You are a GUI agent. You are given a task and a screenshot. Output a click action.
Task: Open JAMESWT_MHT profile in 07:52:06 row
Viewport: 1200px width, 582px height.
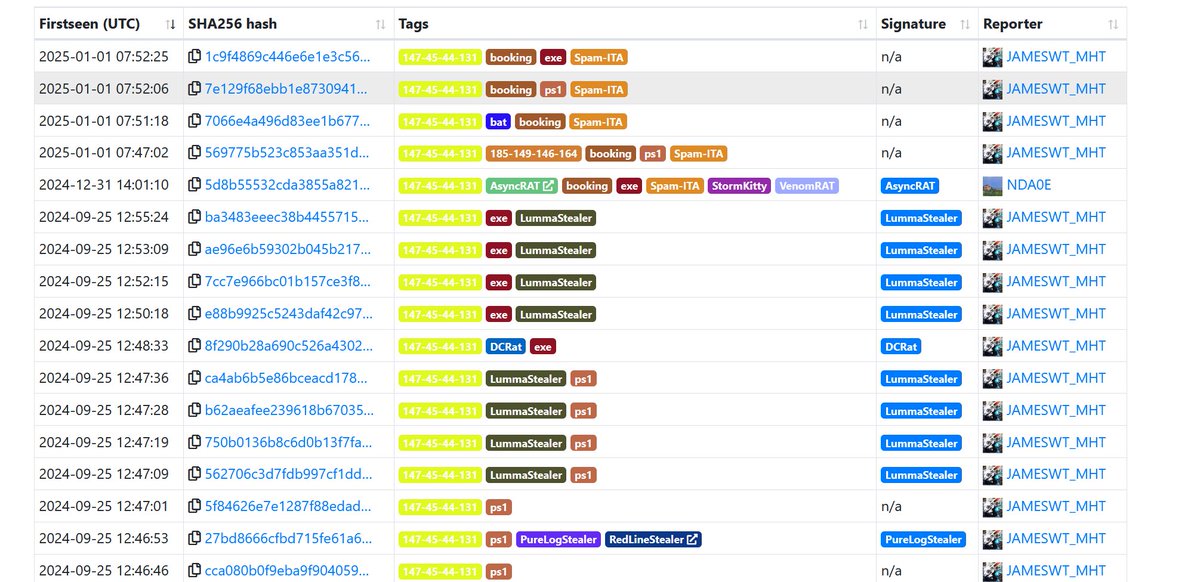(x=1056, y=89)
